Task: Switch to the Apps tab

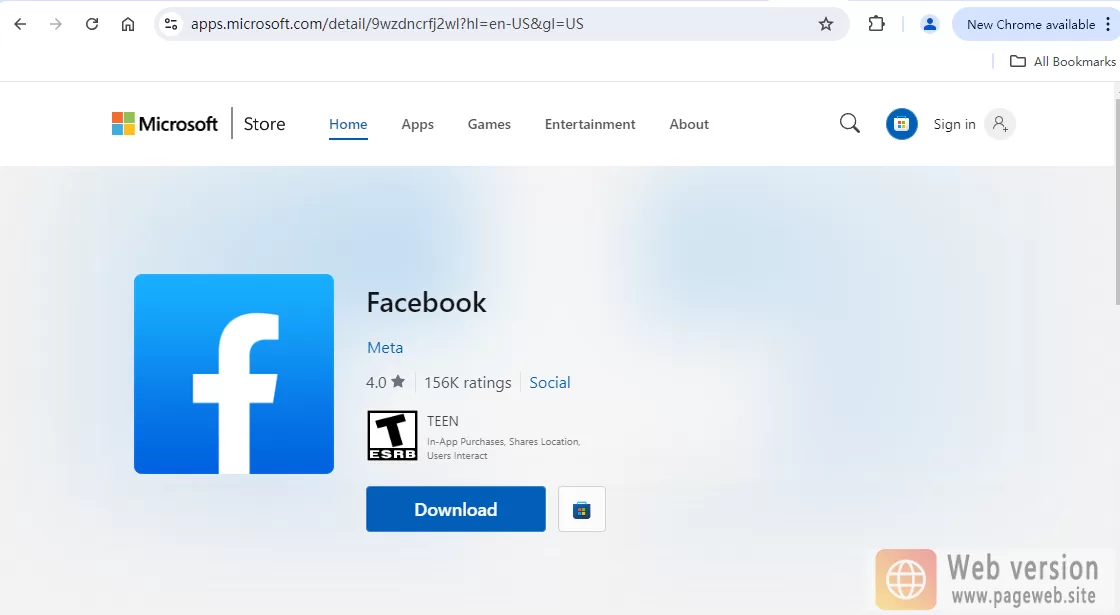Action: point(417,124)
